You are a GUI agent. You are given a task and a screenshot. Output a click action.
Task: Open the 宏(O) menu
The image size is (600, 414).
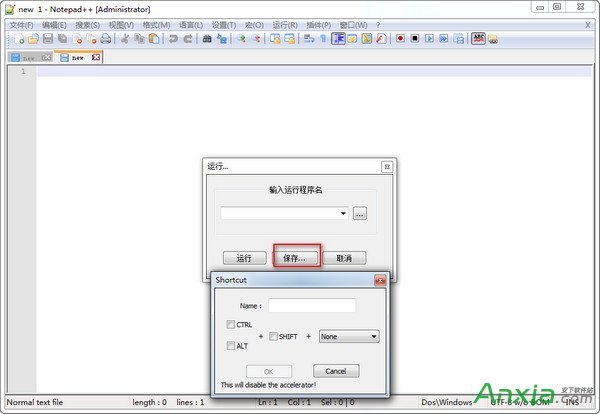[x=254, y=25]
